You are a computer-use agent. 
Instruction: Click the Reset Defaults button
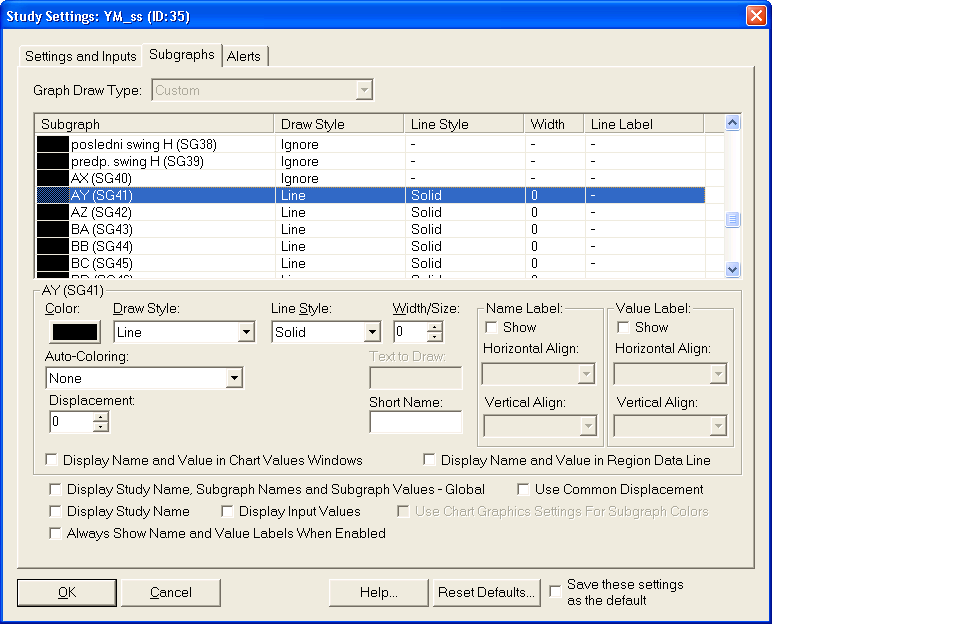click(x=486, y=592)
